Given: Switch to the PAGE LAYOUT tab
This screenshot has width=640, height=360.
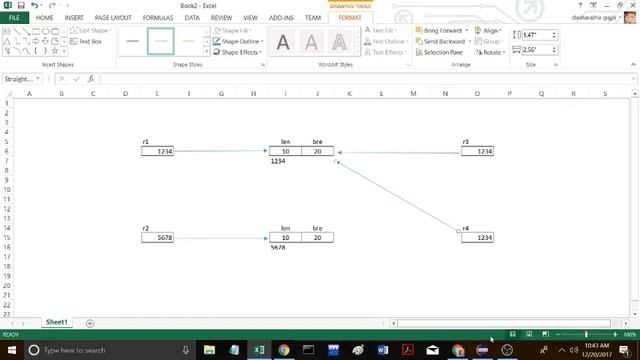Looking at the screenshot, I should tap(113, 18).
